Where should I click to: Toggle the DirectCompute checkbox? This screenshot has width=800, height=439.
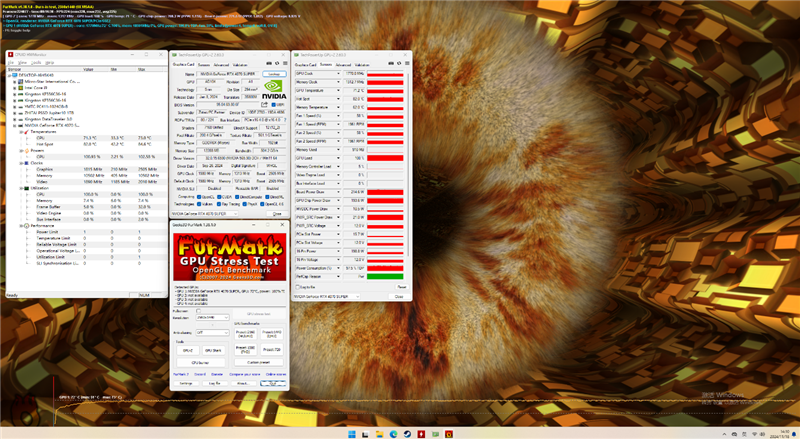(x=237, y=197)
